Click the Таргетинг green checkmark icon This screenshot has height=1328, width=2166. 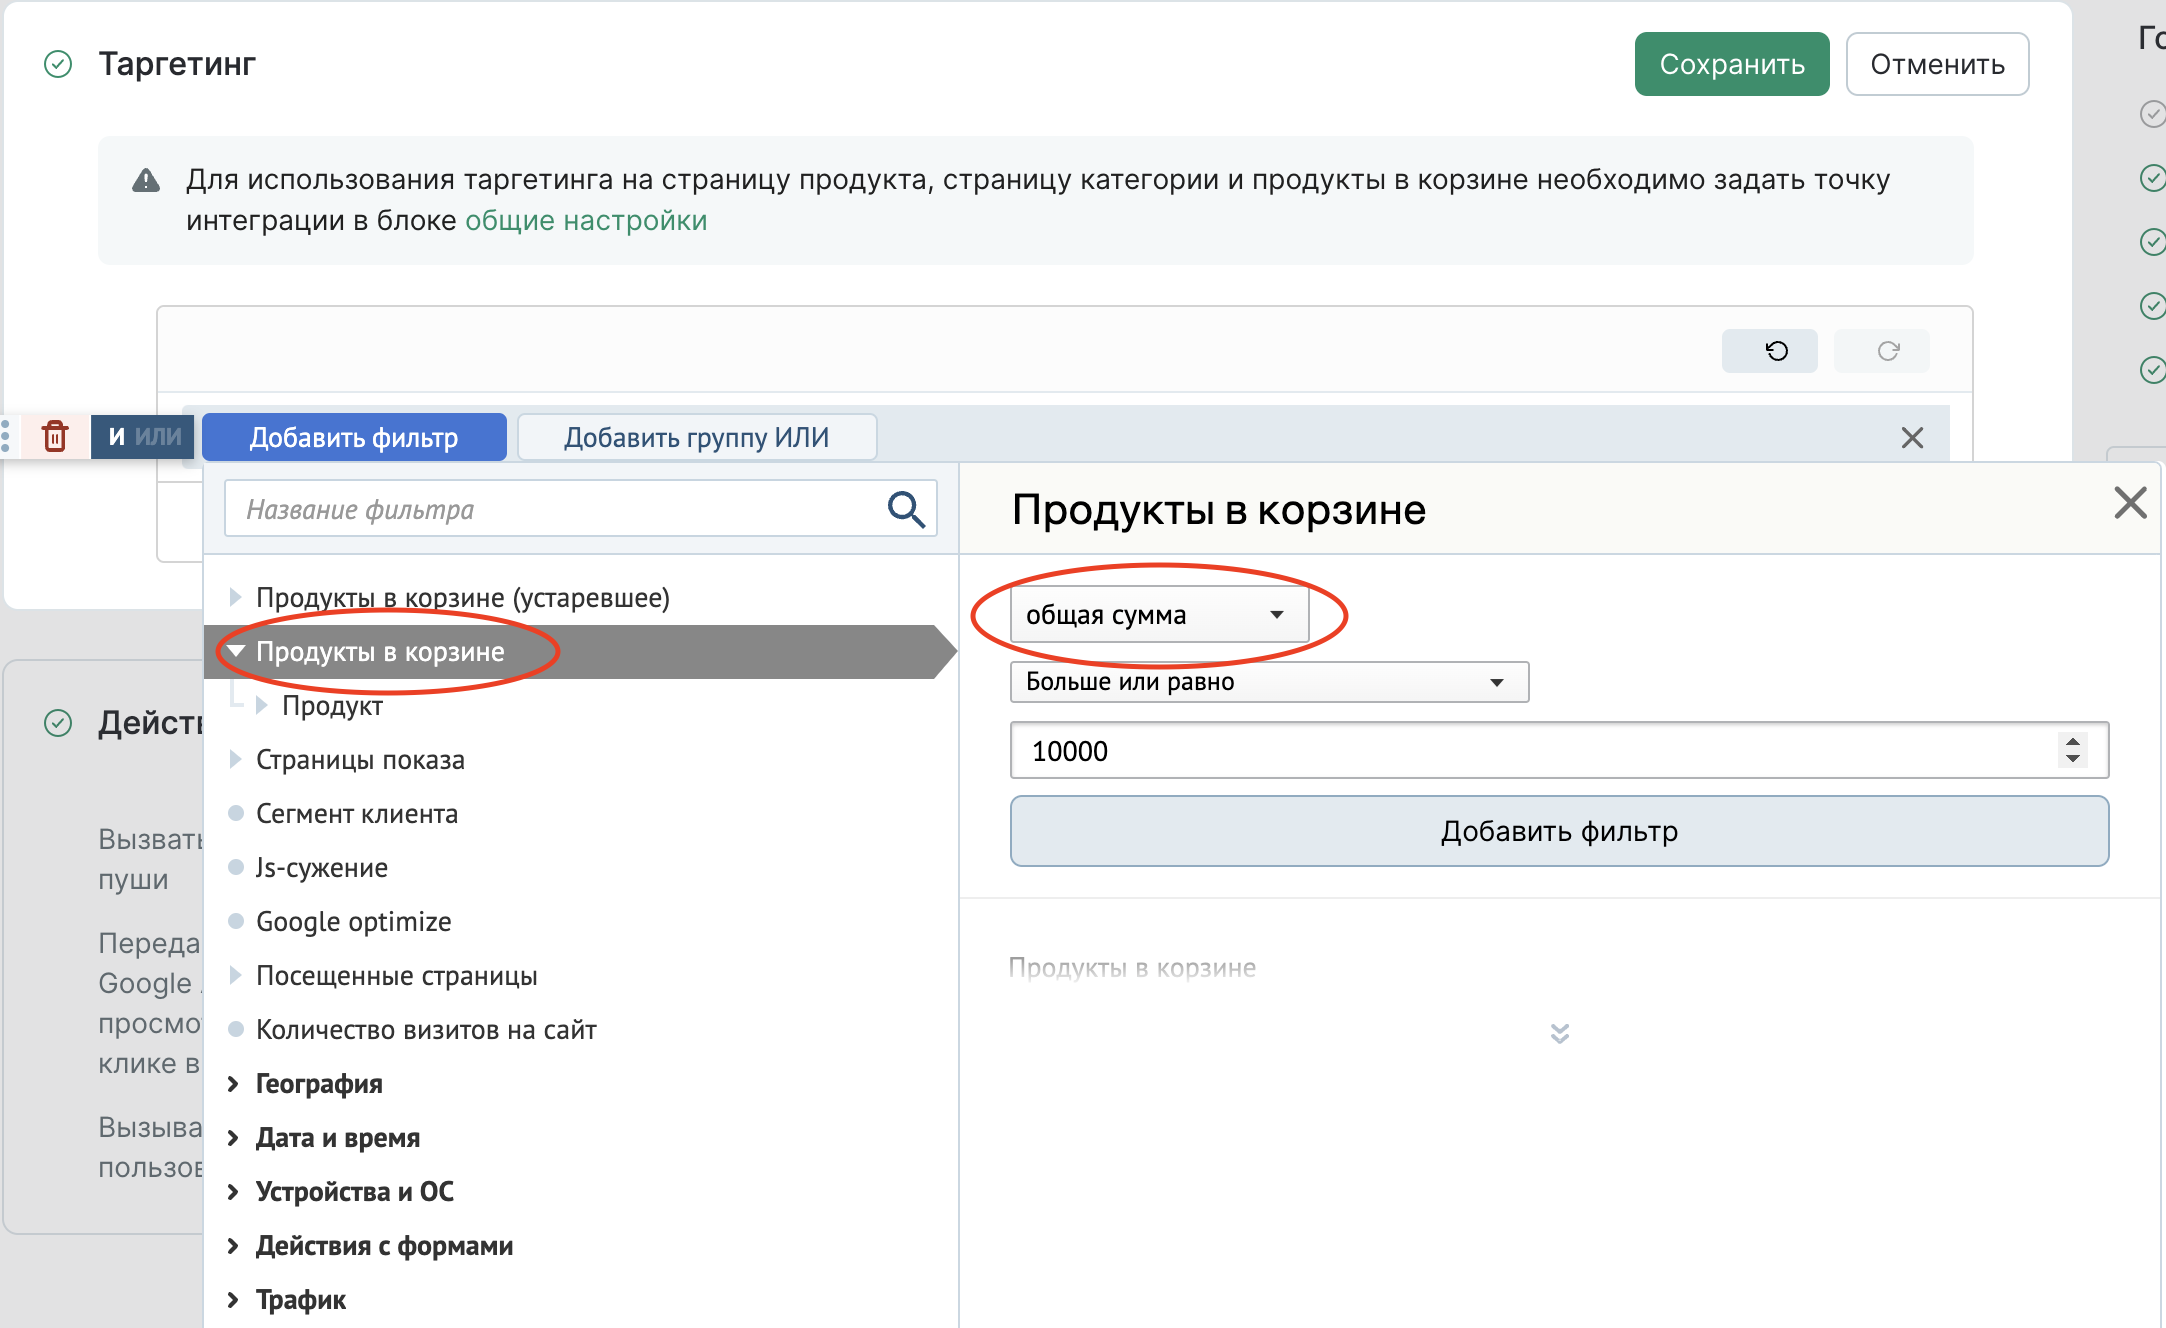tap(58, 64)
